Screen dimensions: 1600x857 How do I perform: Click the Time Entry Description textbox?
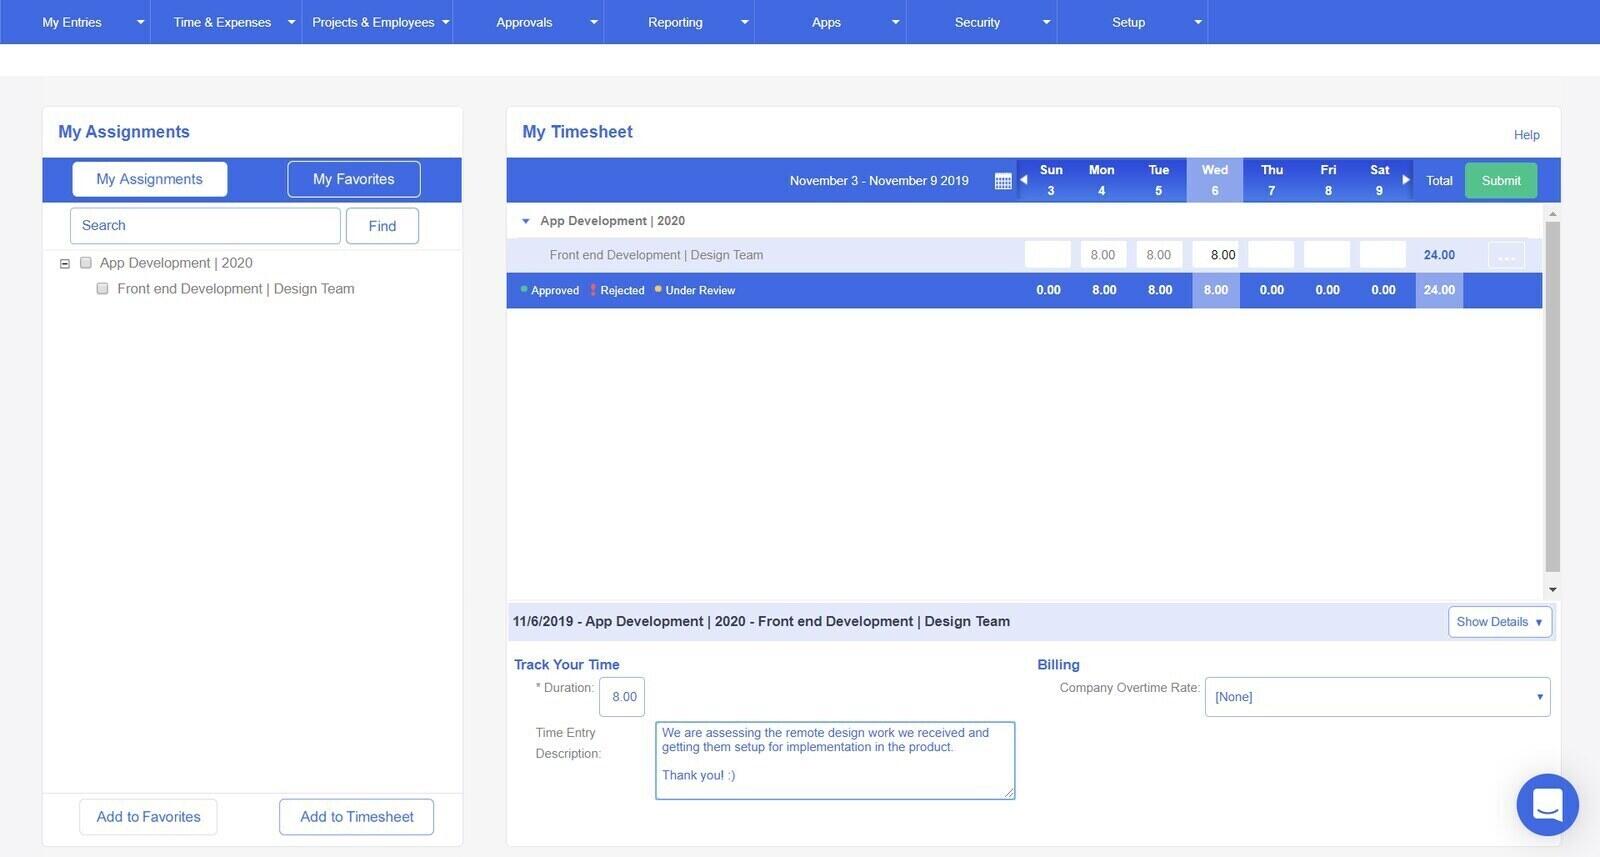[x=835, y=760]
